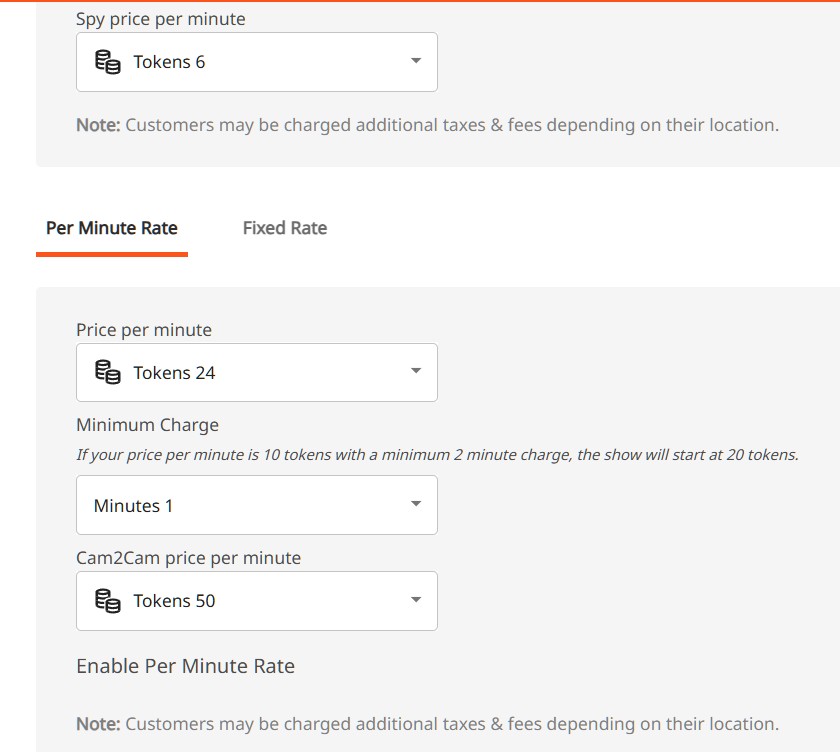
Task: Click the coin icon beside Tokens 50
Action: click(107, 601)
